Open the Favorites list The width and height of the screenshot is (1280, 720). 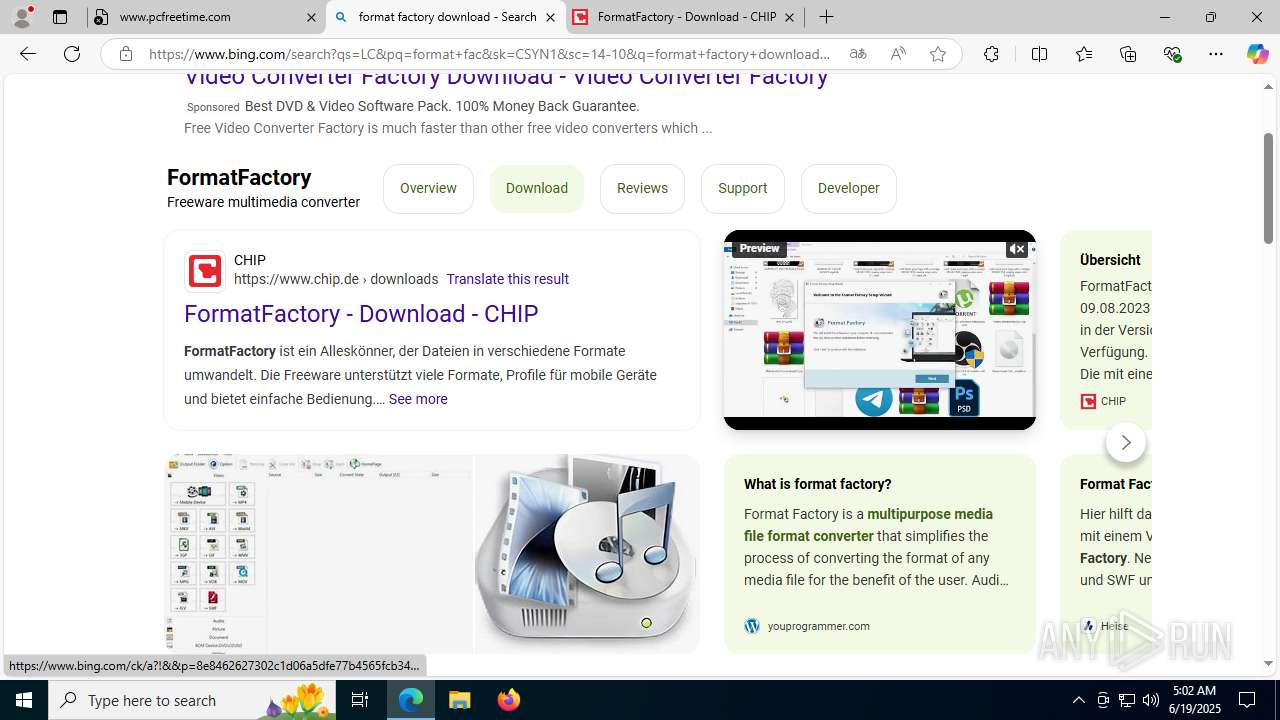[x=1084, y=54]
